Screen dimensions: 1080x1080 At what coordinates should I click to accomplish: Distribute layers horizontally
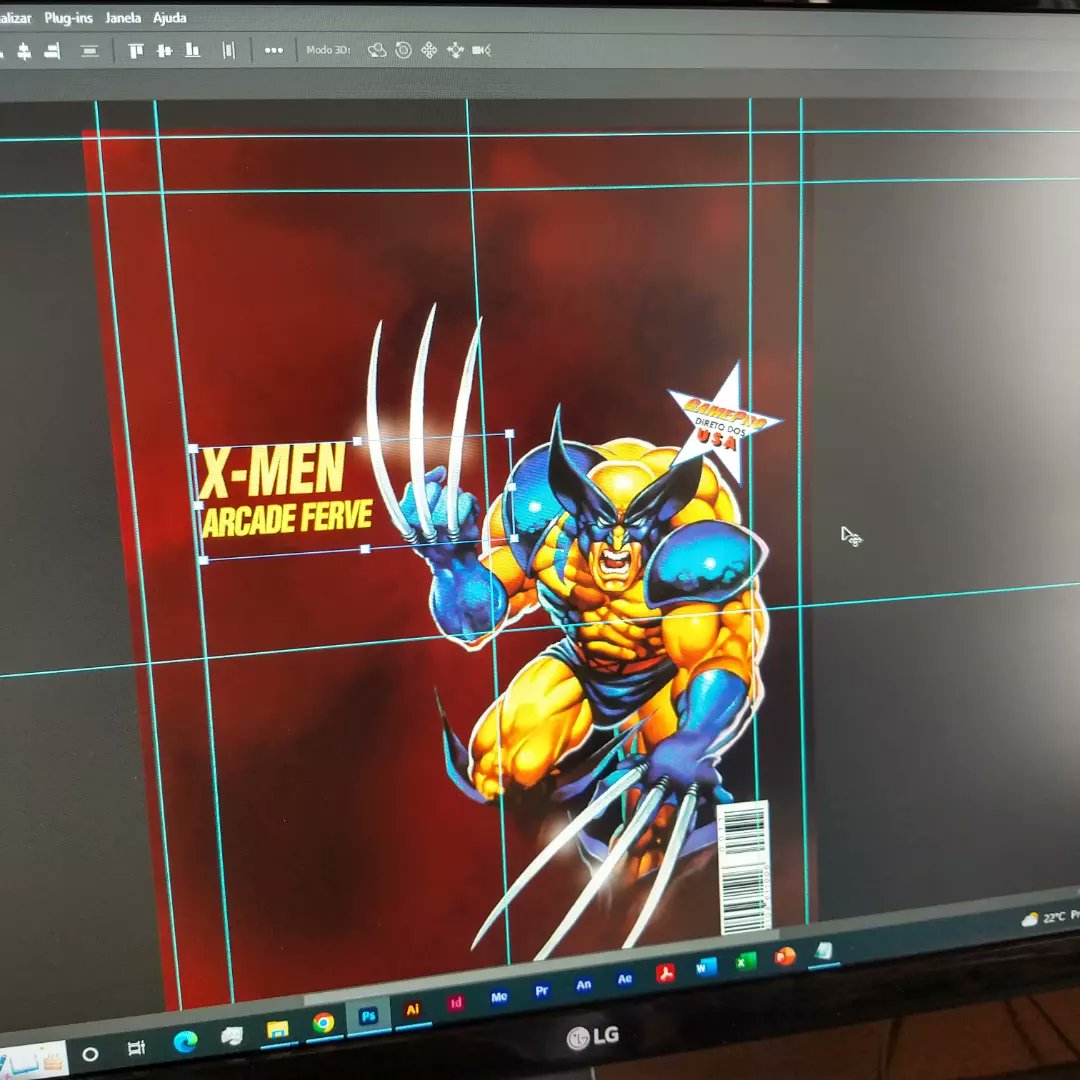point(229,50)
